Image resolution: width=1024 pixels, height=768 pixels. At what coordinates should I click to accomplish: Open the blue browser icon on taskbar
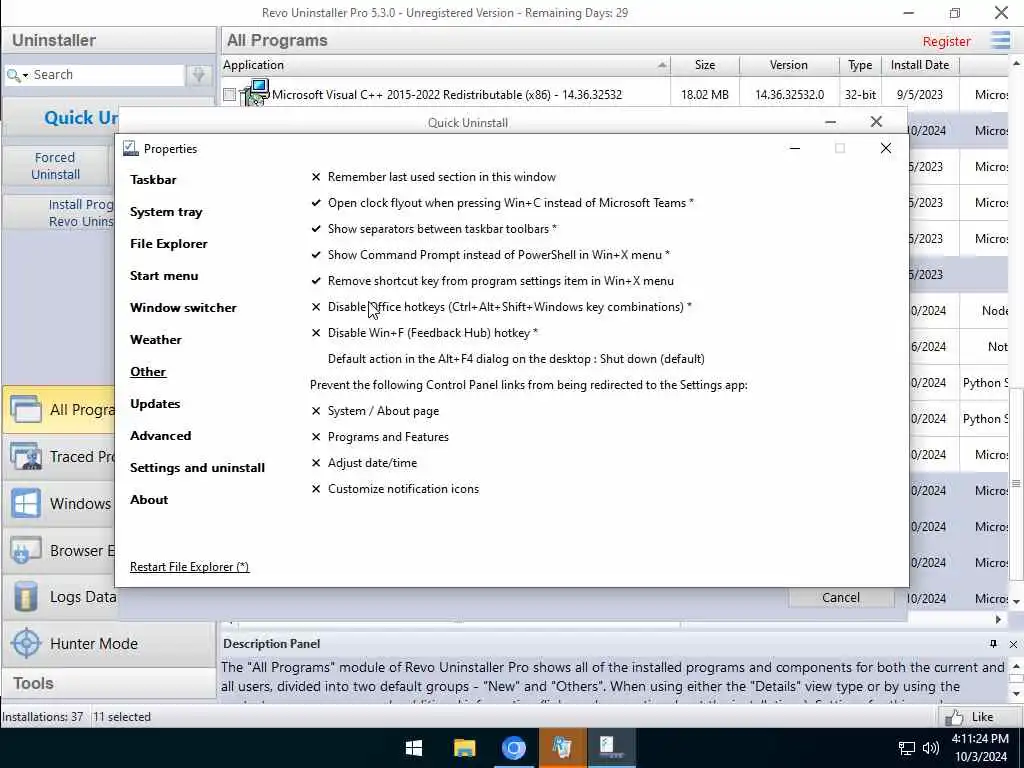pos(514,748)
